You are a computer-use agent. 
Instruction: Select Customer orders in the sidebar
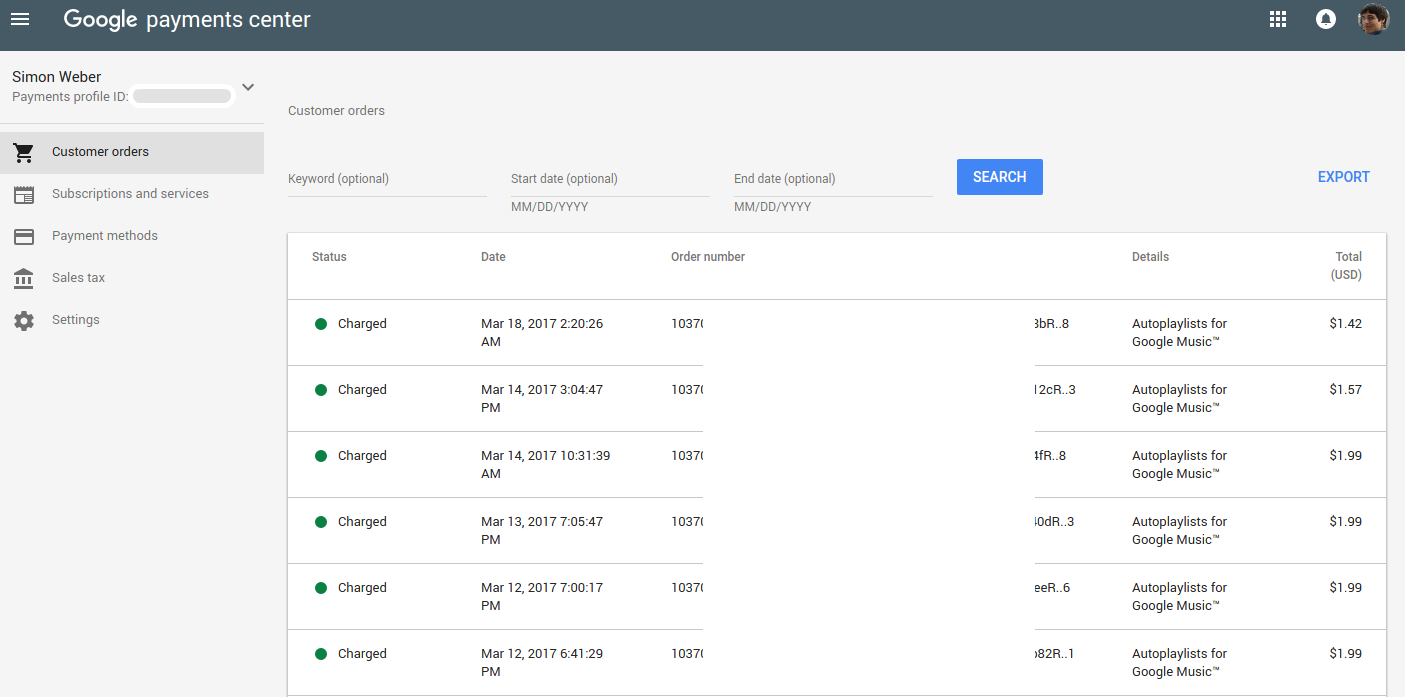point(132,152)
